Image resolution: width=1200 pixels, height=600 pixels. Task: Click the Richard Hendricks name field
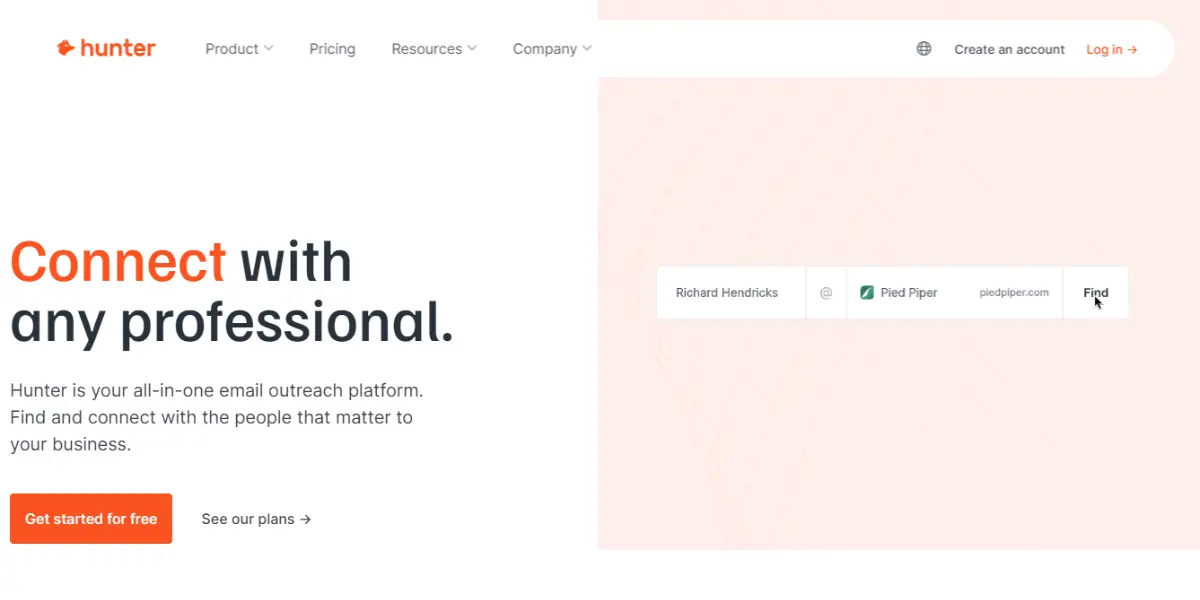click(731, 293)
